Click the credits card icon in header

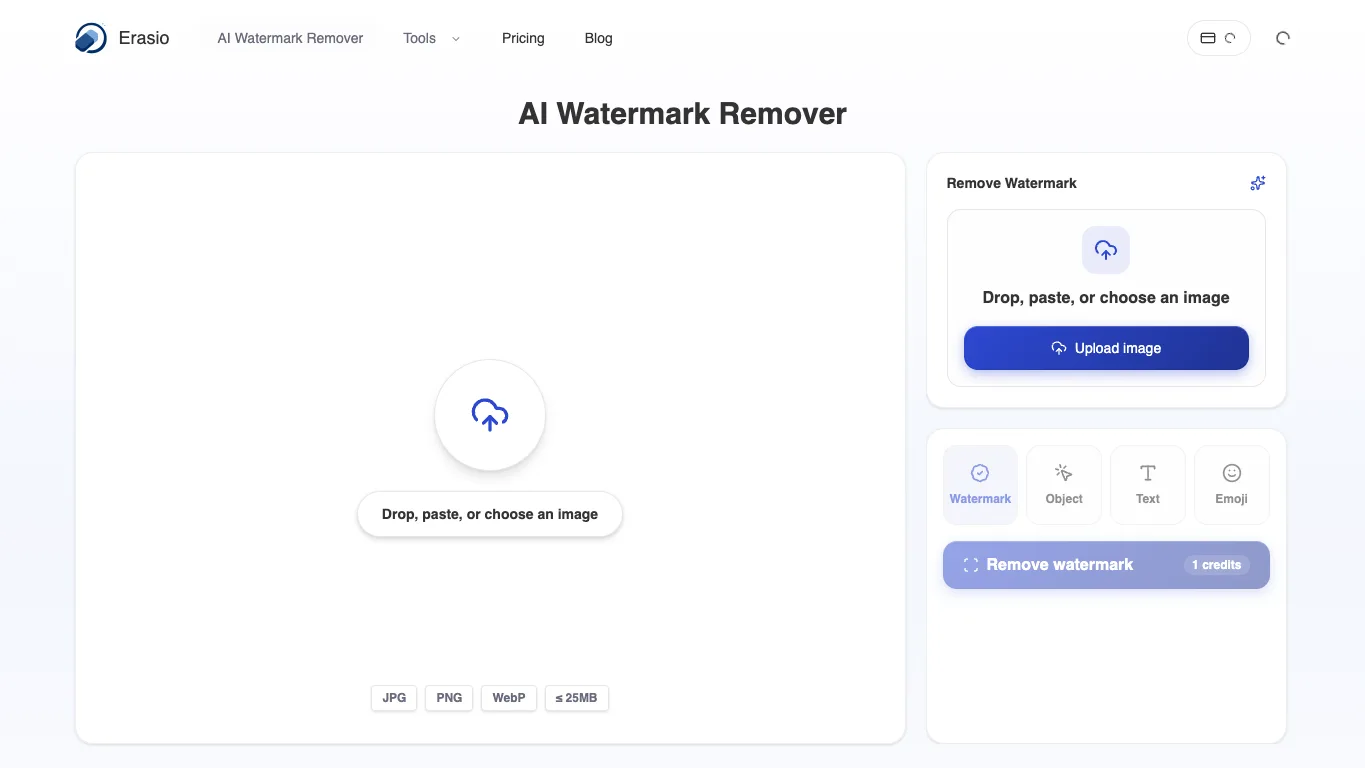coord(1208,38)
